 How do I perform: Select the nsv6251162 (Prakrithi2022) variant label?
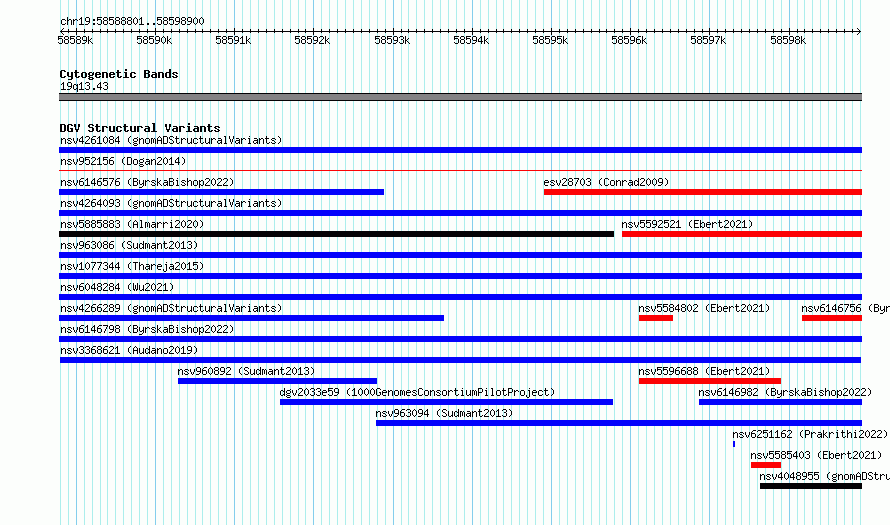[810, 434]
